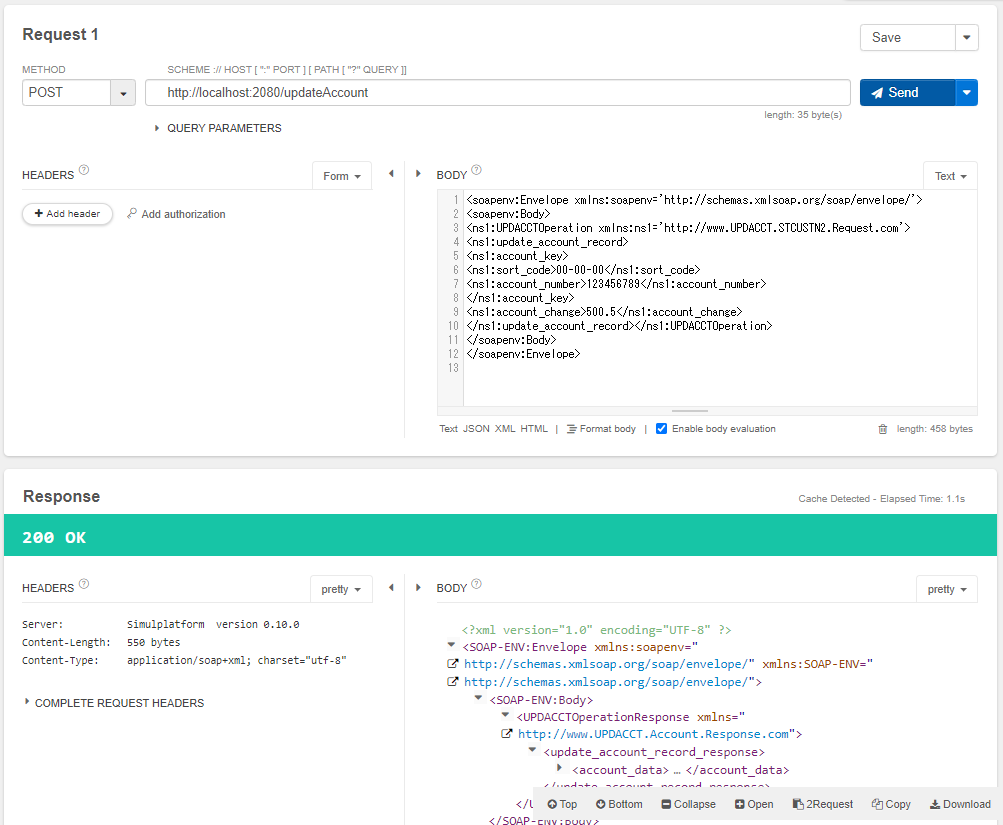Download the response body

[x=960, y=804]
